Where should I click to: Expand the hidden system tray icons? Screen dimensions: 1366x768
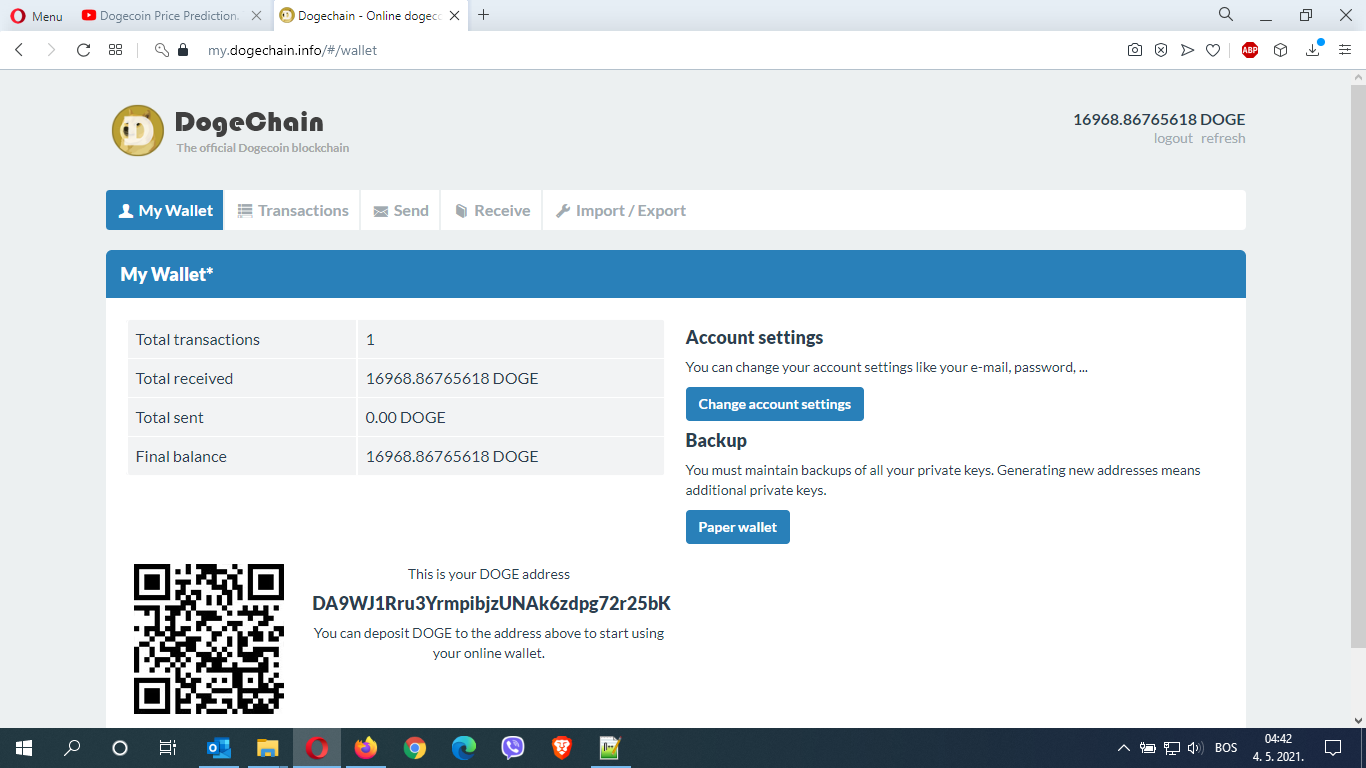coord(1124,748)
